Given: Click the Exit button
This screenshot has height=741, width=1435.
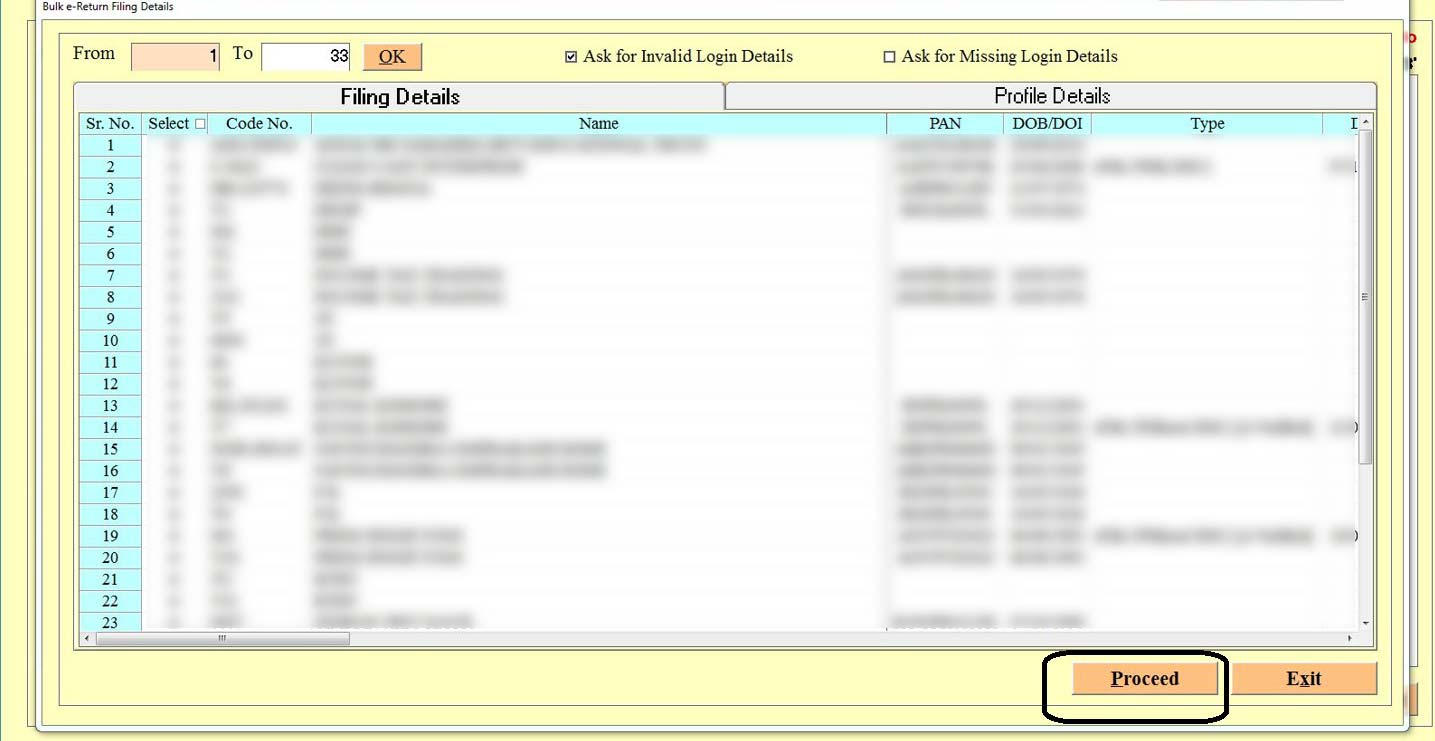Looking at the screenshot, I should click(1303, 678).
